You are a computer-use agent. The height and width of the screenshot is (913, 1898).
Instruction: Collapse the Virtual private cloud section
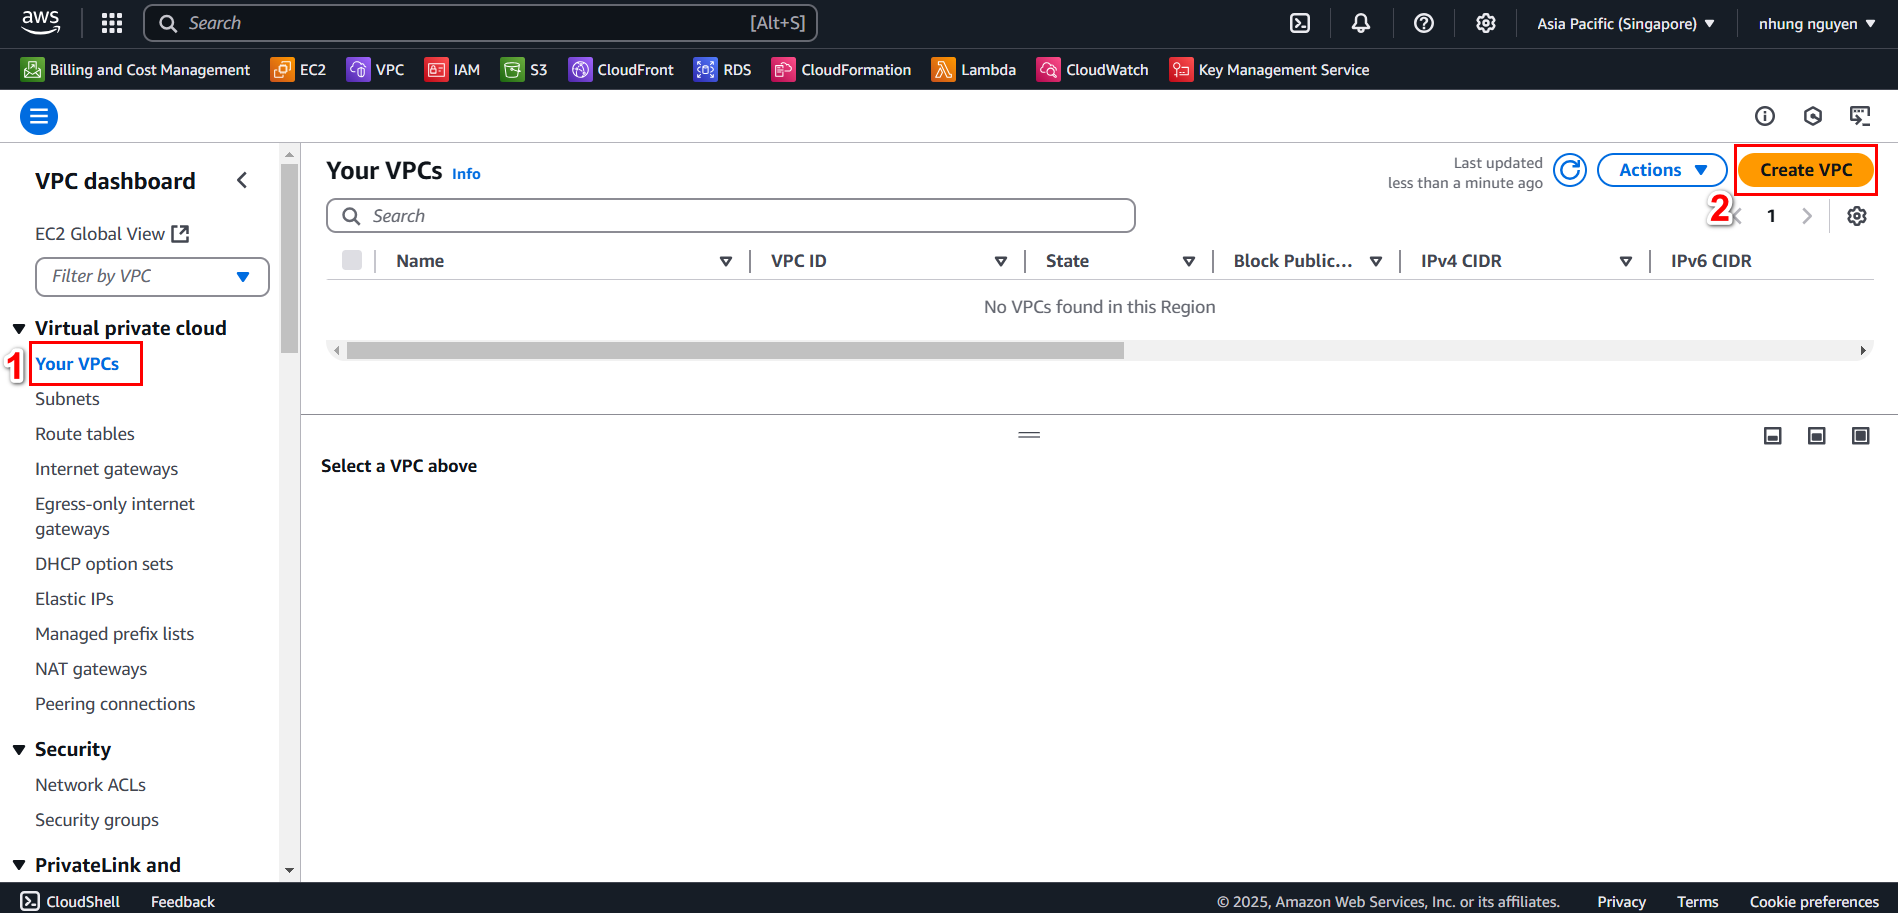pyautogui.click(x=19, y=328)
